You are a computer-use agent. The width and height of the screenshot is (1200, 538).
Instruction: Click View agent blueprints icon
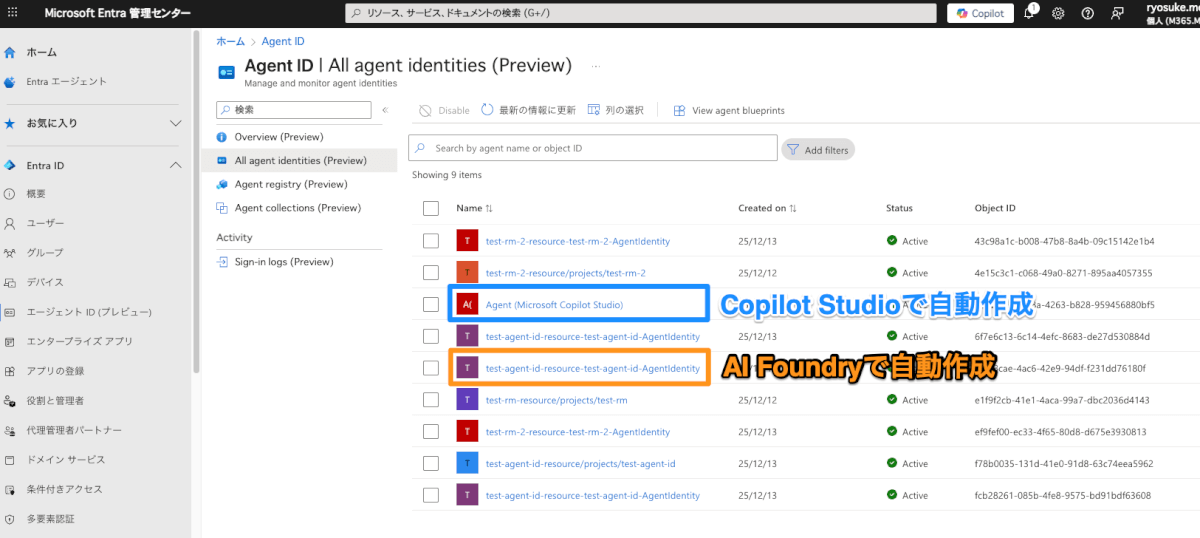point(680,110)
